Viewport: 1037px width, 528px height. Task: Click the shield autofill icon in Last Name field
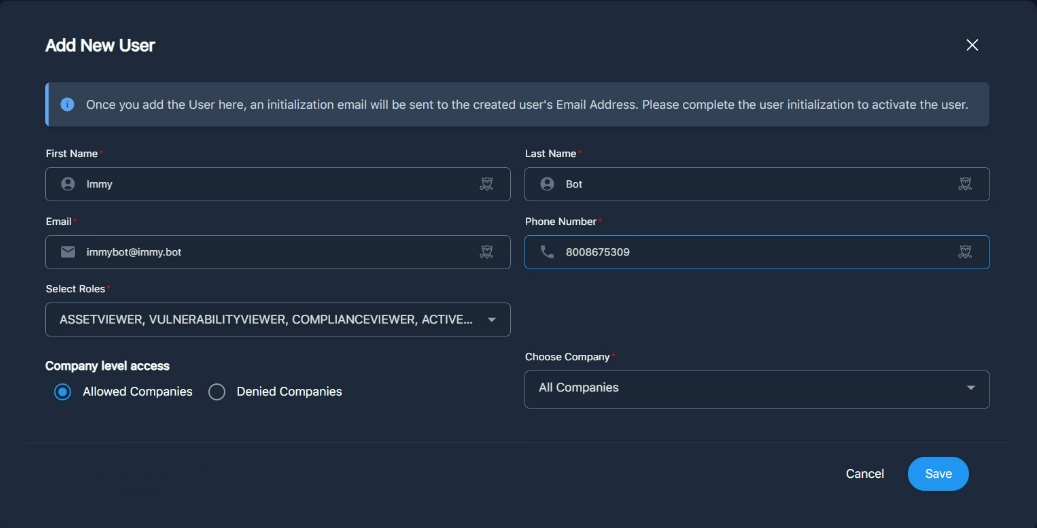pyautogui.click(x=965, y=184)
